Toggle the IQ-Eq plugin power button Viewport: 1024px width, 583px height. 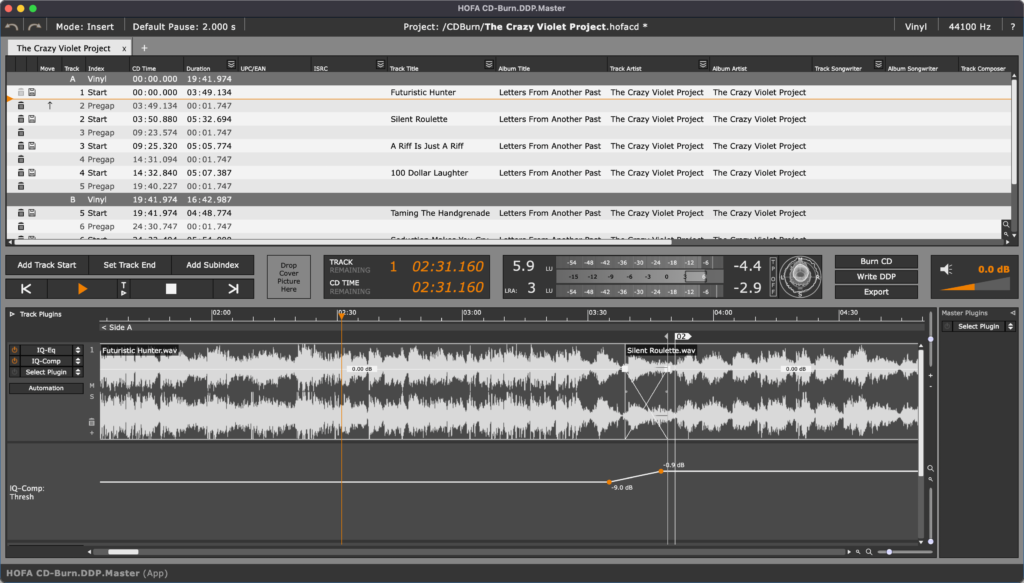coord(15,350)
